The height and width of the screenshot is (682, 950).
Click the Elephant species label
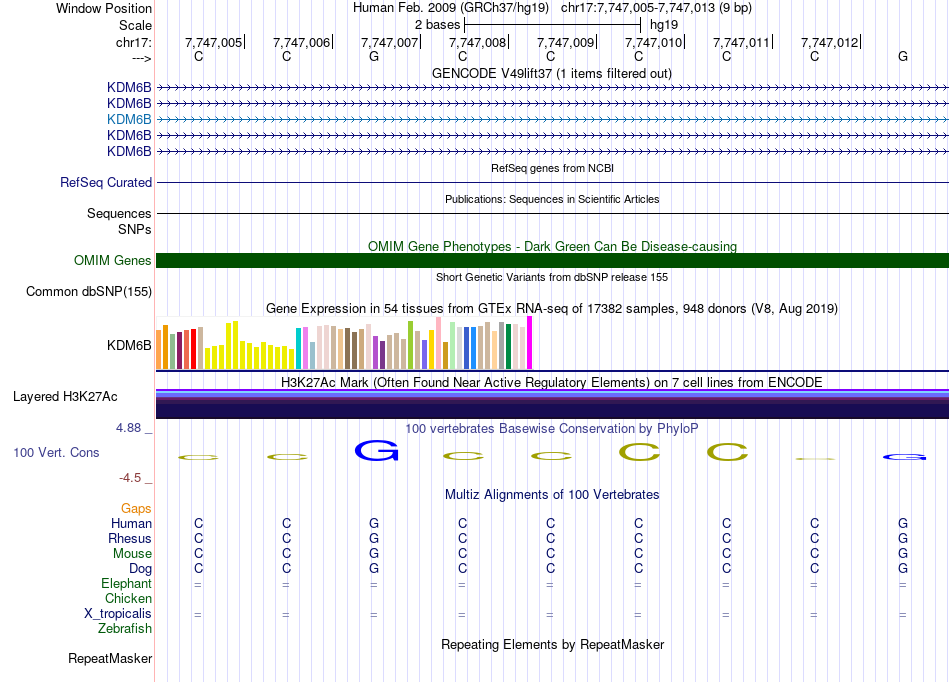coord(126,583)
